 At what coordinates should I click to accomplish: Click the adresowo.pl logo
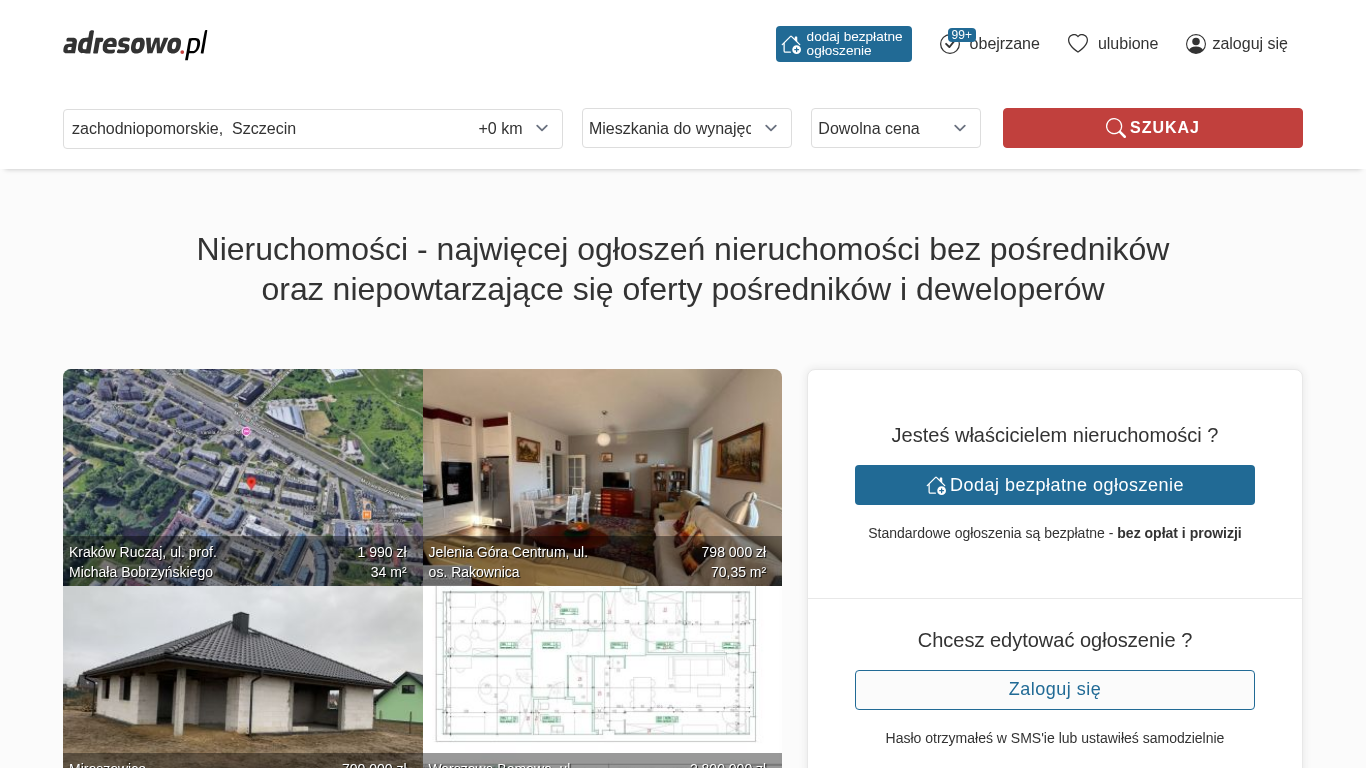135,44
